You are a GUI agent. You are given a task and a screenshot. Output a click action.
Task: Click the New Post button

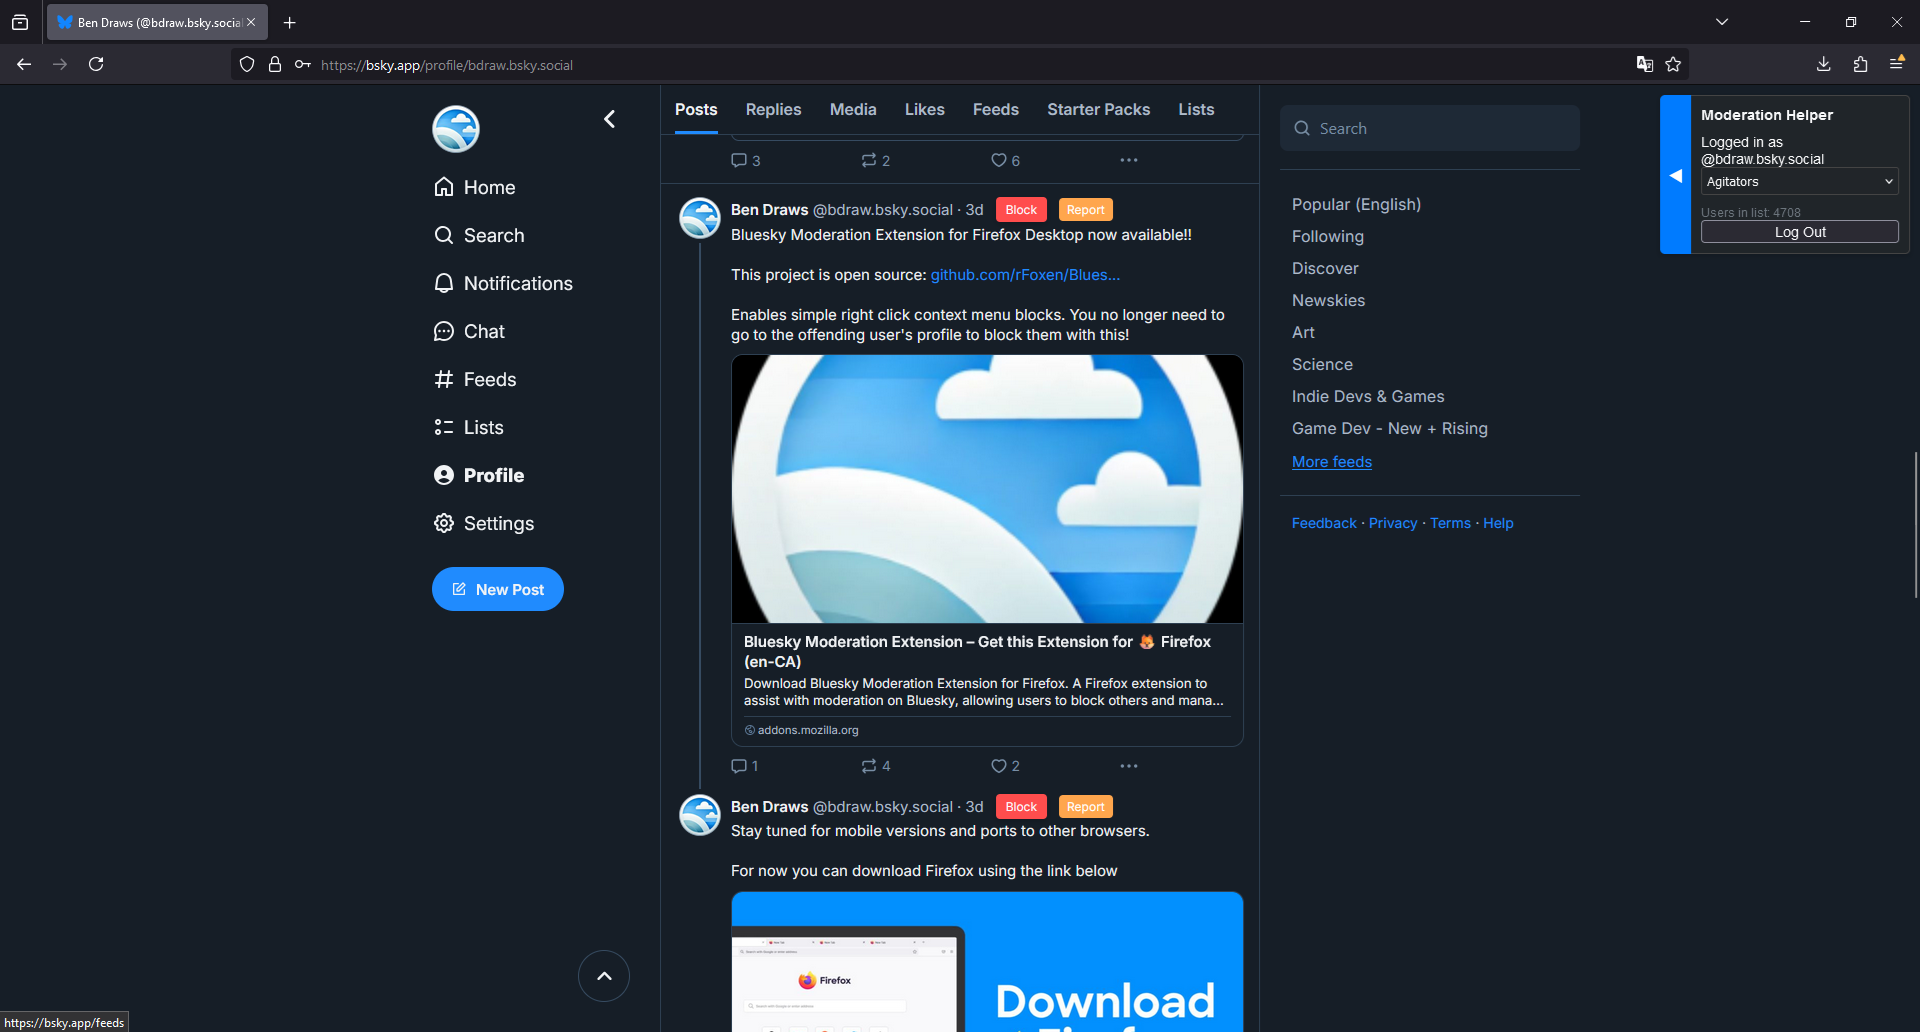tap(498, 589)
